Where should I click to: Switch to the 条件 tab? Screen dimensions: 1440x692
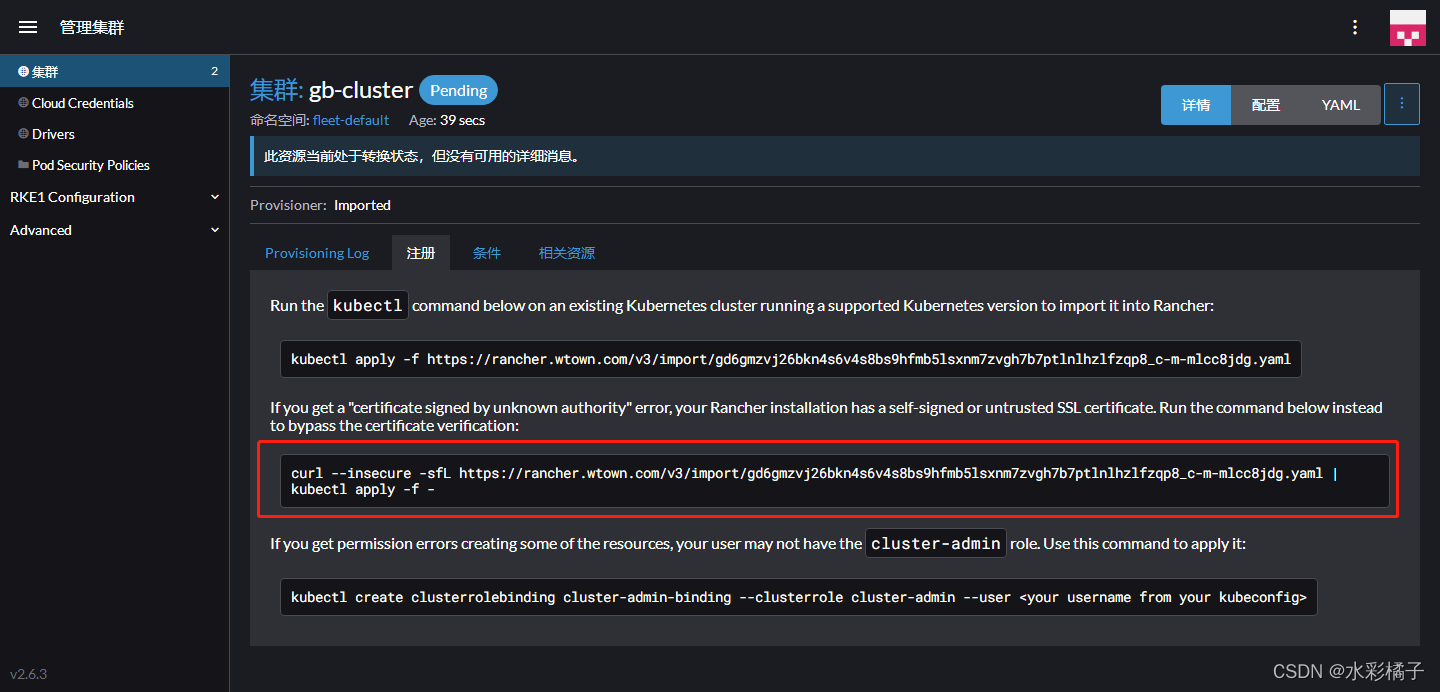click(487, 253)
